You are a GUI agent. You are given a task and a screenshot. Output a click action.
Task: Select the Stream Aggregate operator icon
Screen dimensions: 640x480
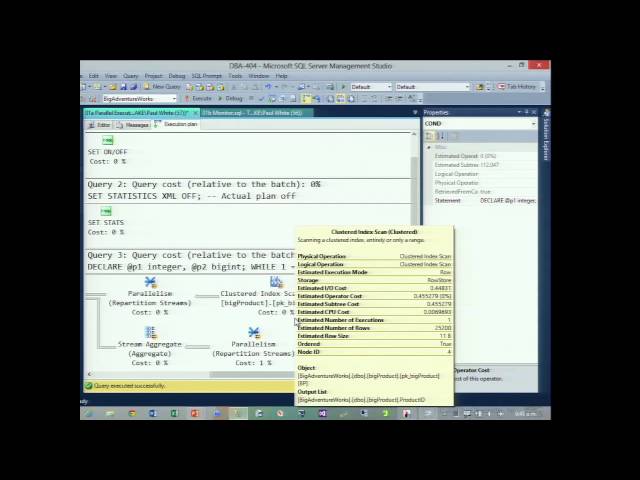150,332
